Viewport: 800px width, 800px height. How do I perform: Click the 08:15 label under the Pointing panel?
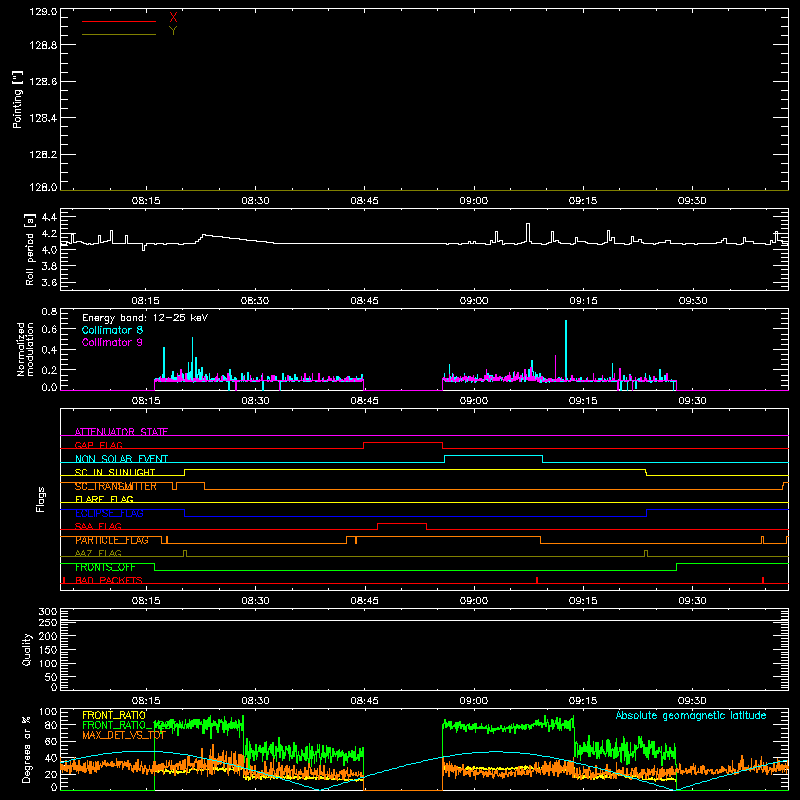pyautogui.click(x=146, y=201)
